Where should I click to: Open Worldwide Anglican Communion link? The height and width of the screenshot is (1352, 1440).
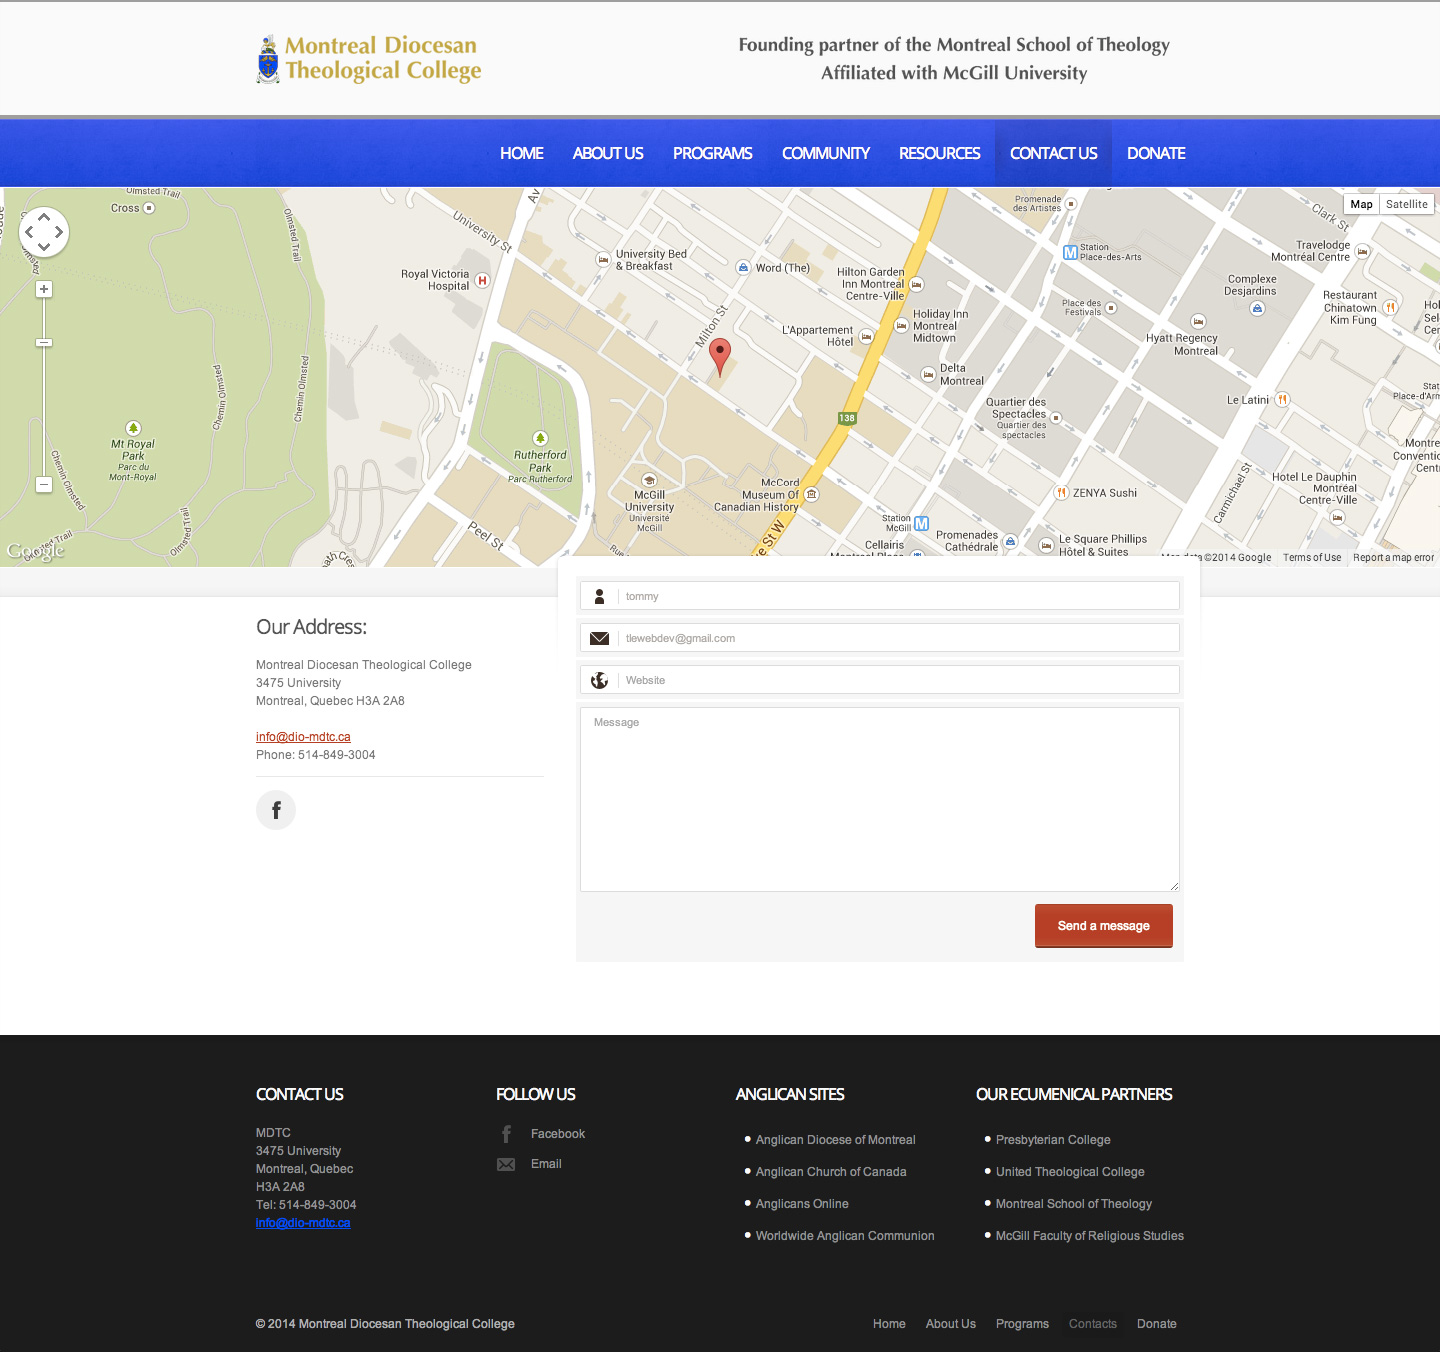point(845,1236)
